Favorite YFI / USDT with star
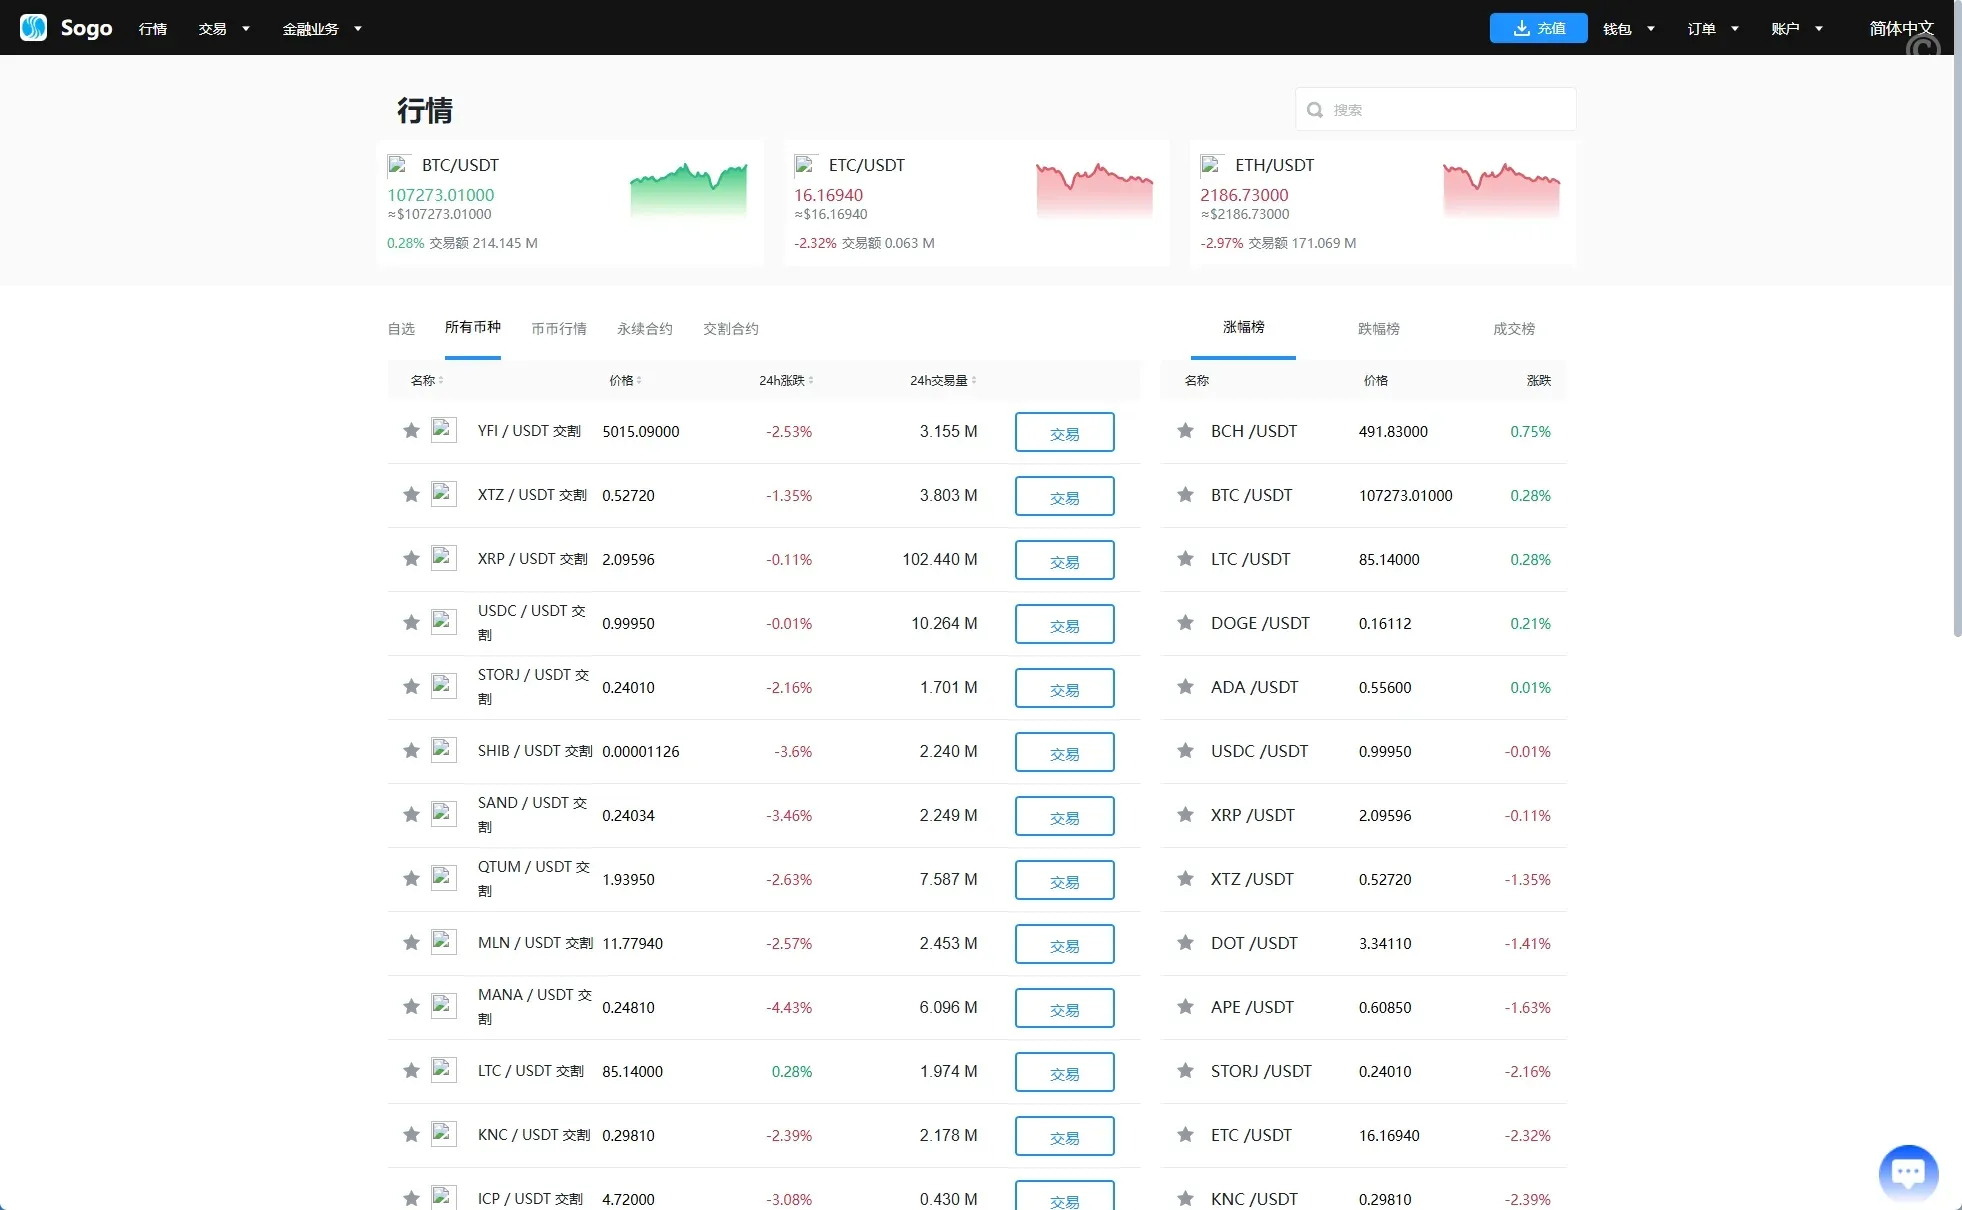The image size is (1962, 1210). click(x=411, y=431)
